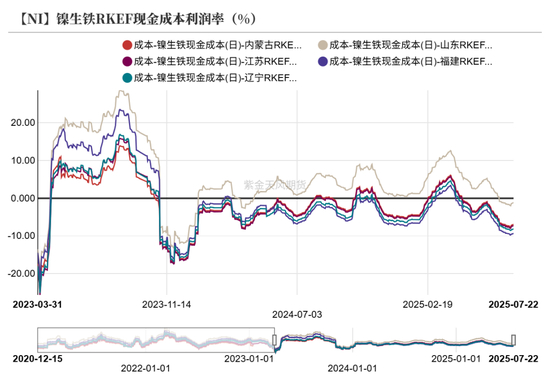Click the 2024-07-03 x-axis date label
The image size is (550, 377).
(297, 315)
